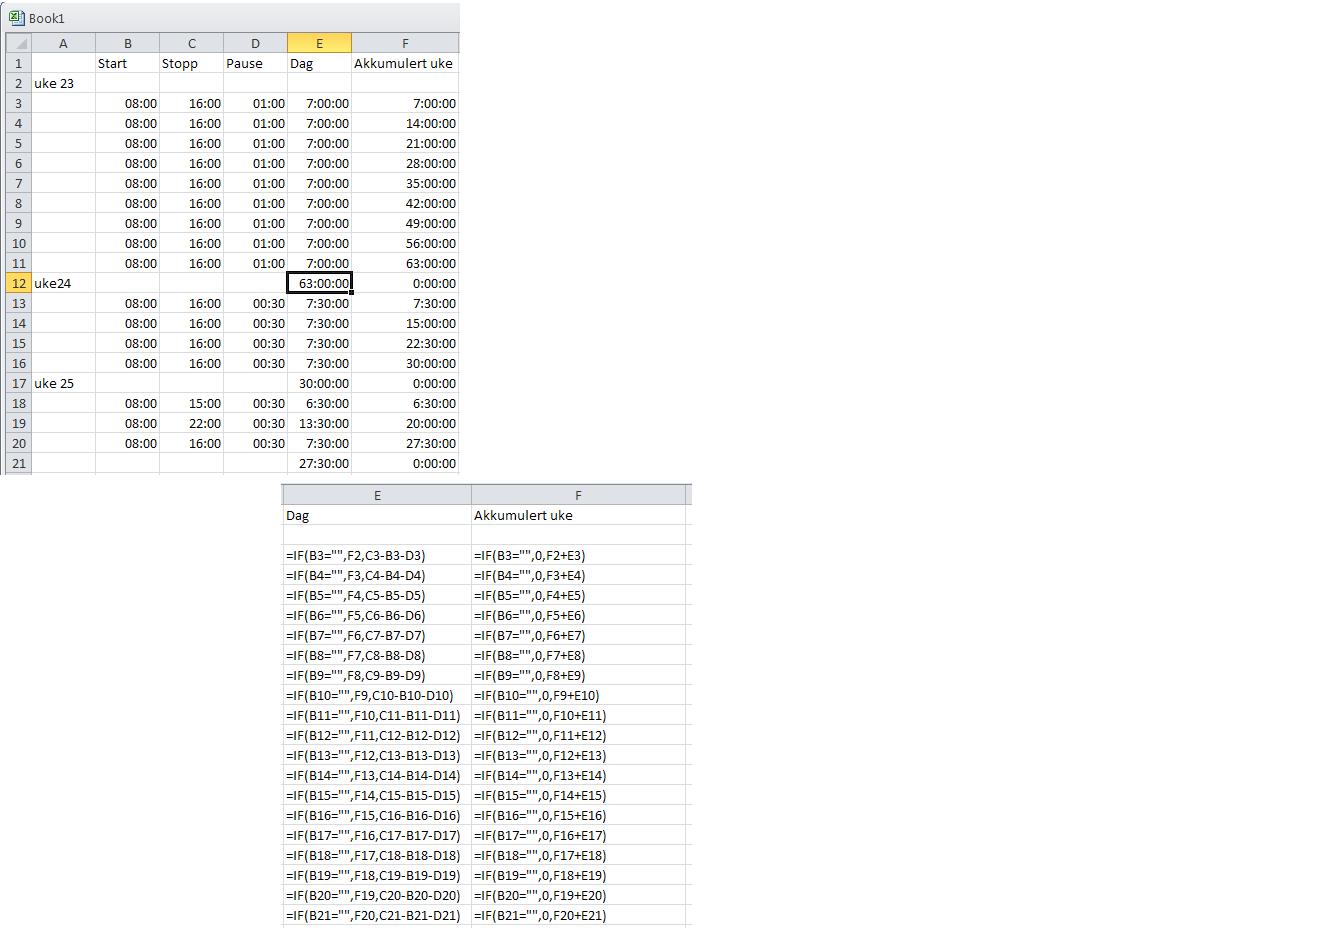Select row 7 header
The width and height of the screenshot is (1337, 945).
(x=18, y=183)
